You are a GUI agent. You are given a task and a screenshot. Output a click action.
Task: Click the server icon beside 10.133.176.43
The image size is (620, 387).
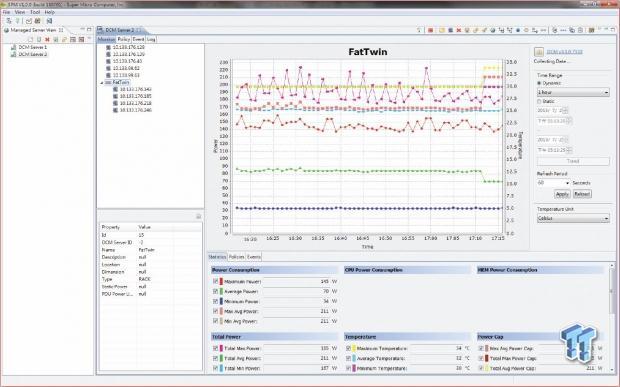click(x=108, y=61)
